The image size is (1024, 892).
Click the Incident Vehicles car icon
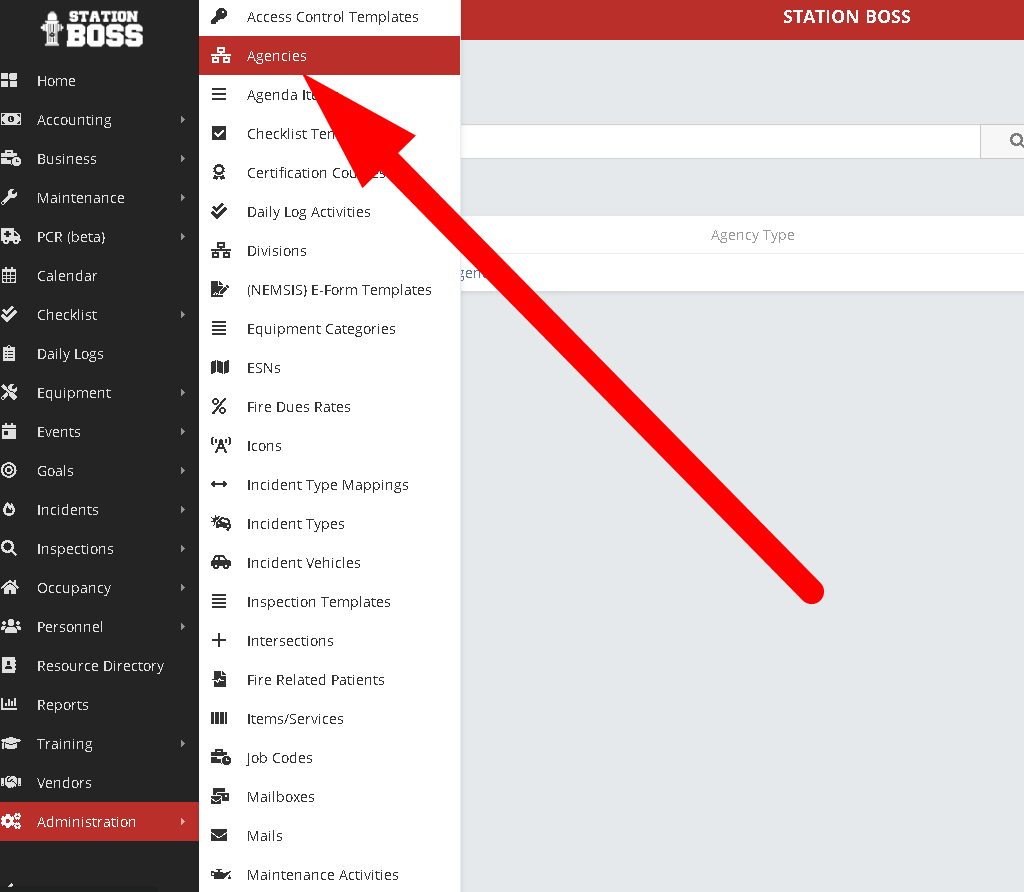220,563
